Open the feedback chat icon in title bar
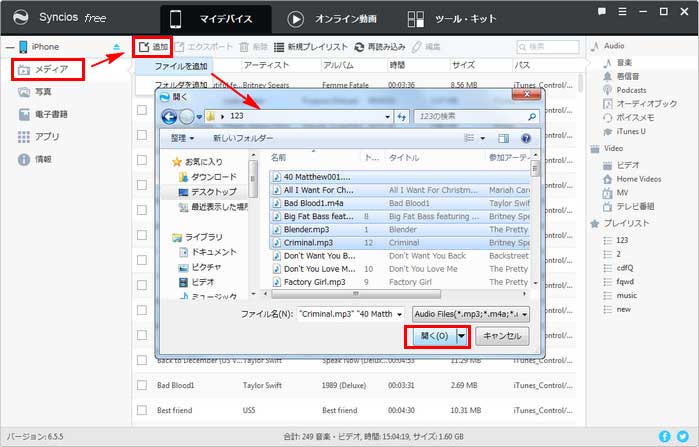The height and width of the screenshot is (447, 699). pos(601,12)
